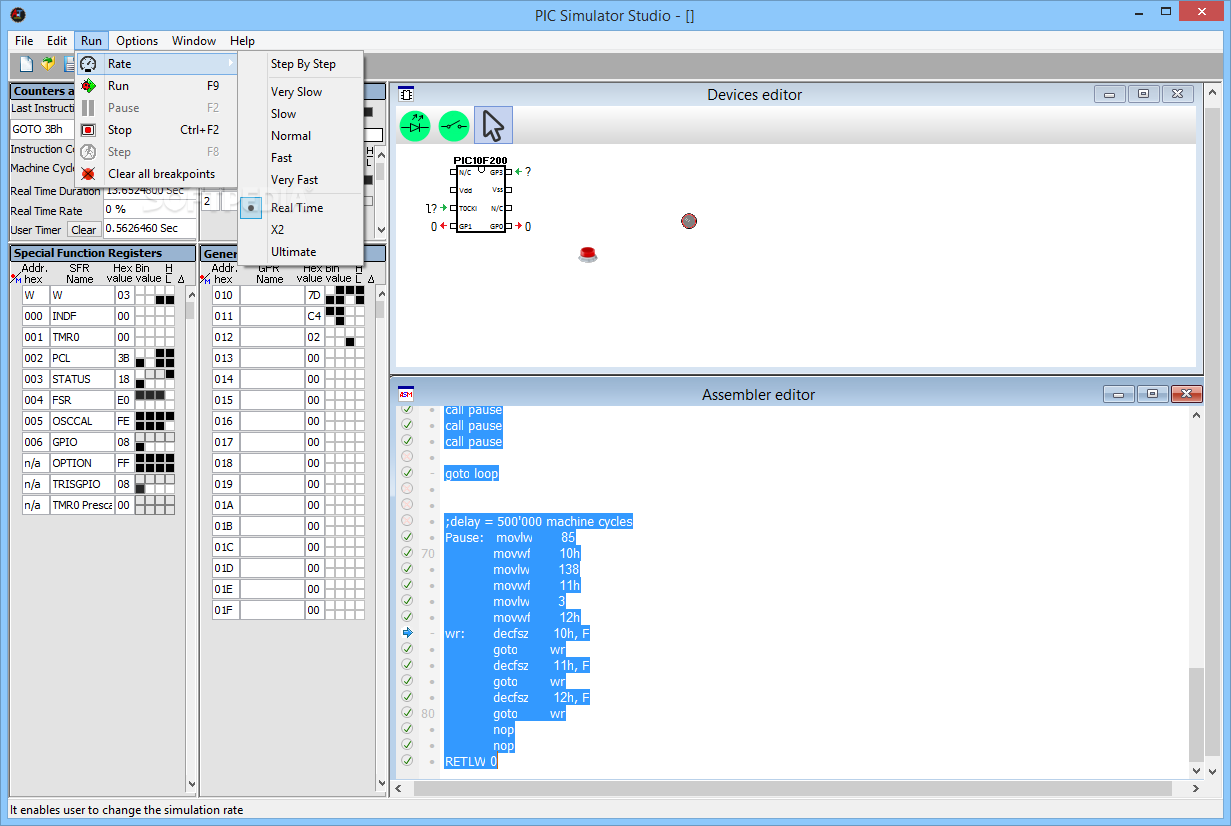Image resolution: width=1231 pixels, height=826 pixels.
Task: Click the TRISGPIO register name cell
Action: 81,484
